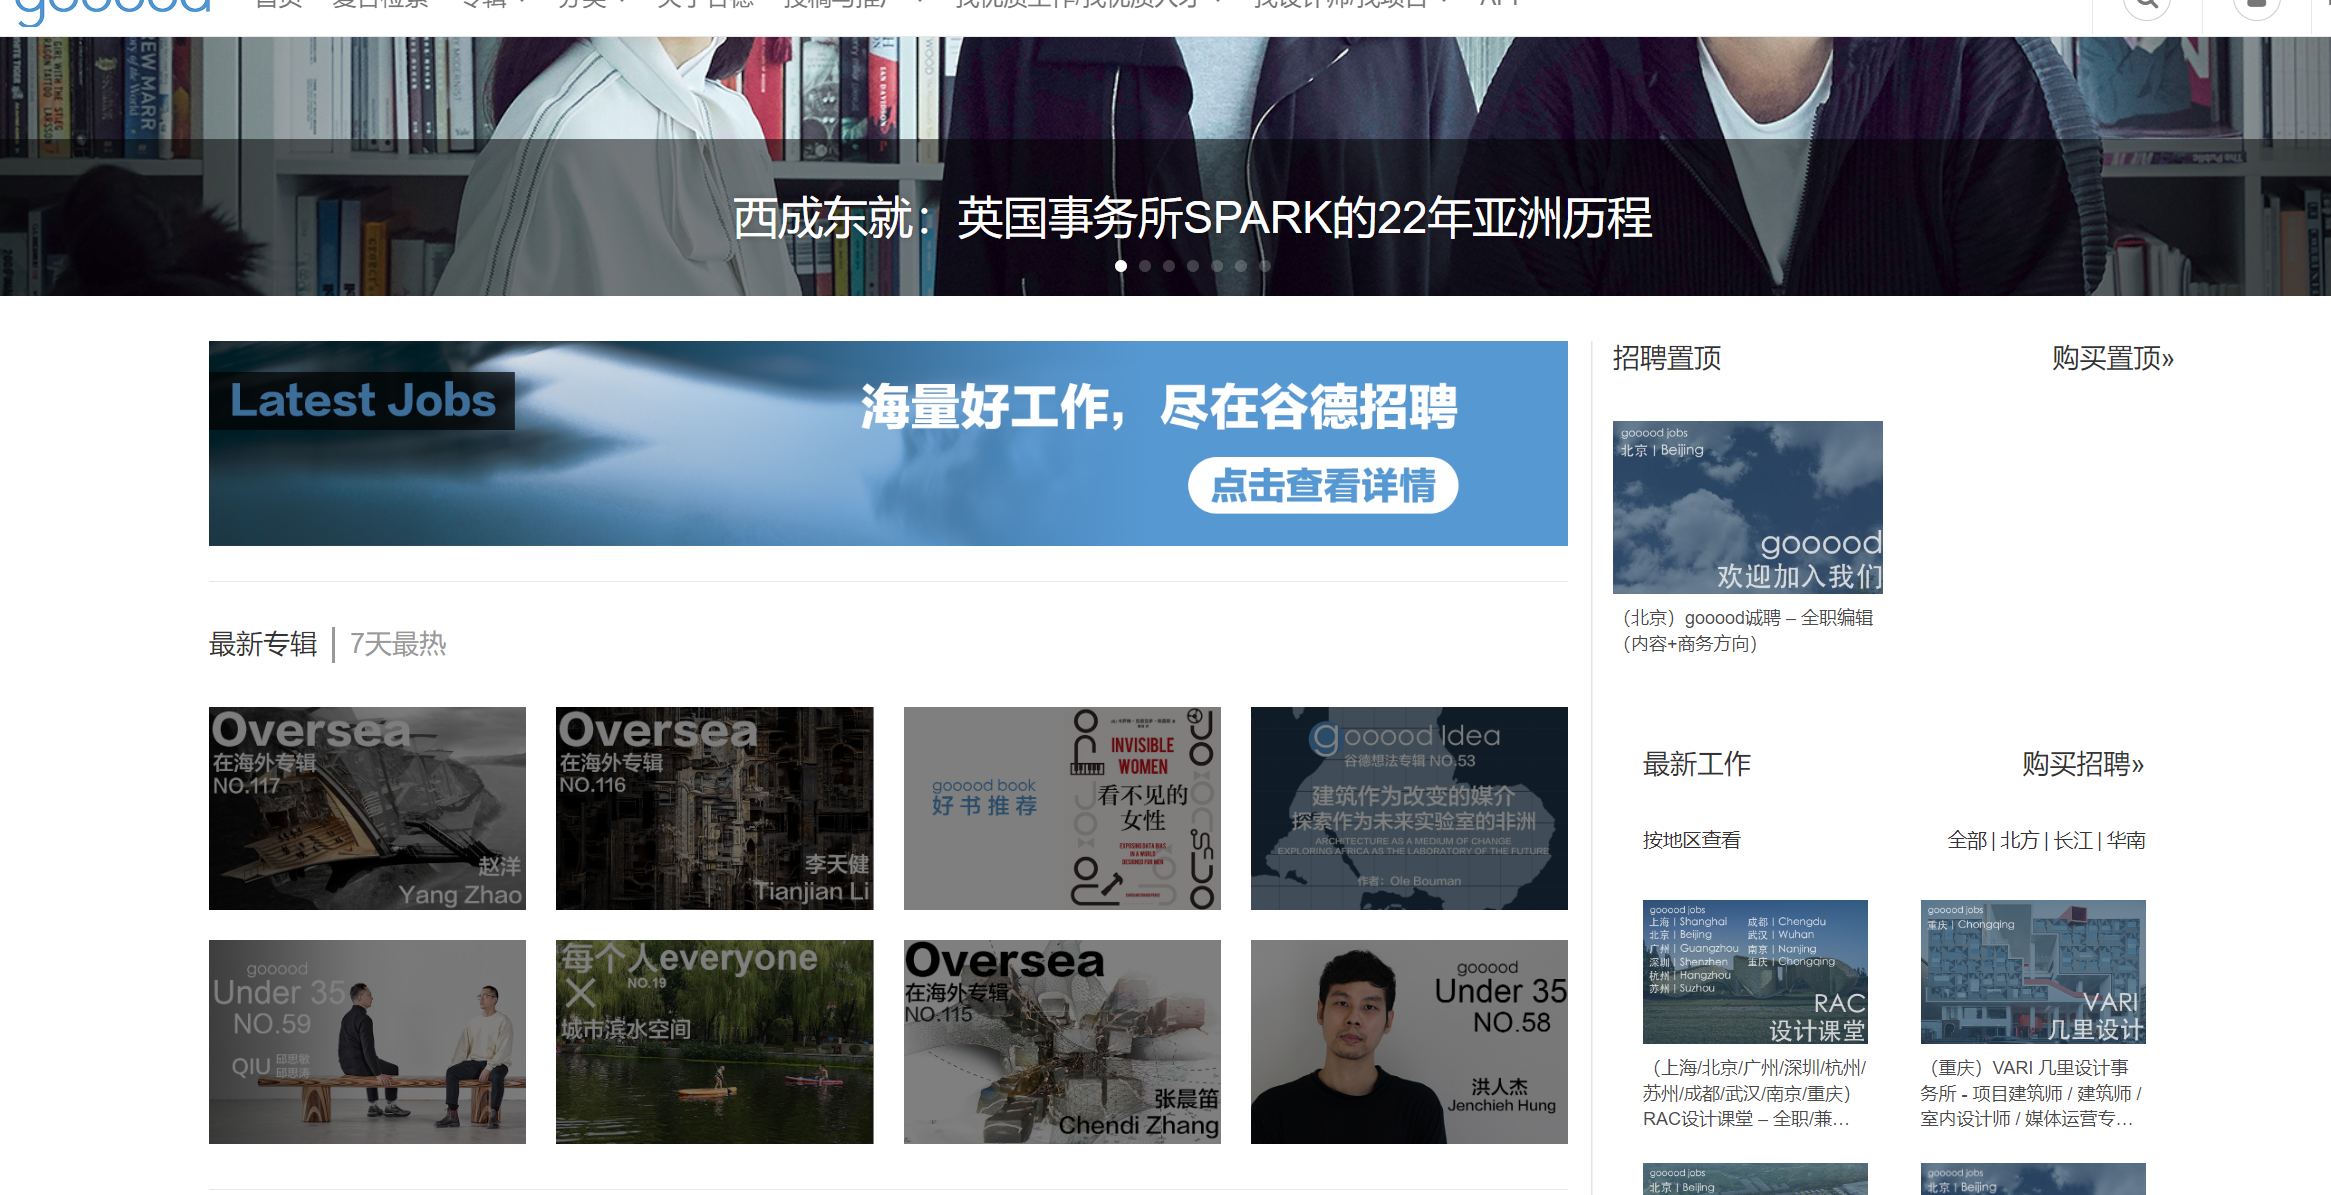
Task: Select the third carousel indicator dot
Action: point(1169,266)
